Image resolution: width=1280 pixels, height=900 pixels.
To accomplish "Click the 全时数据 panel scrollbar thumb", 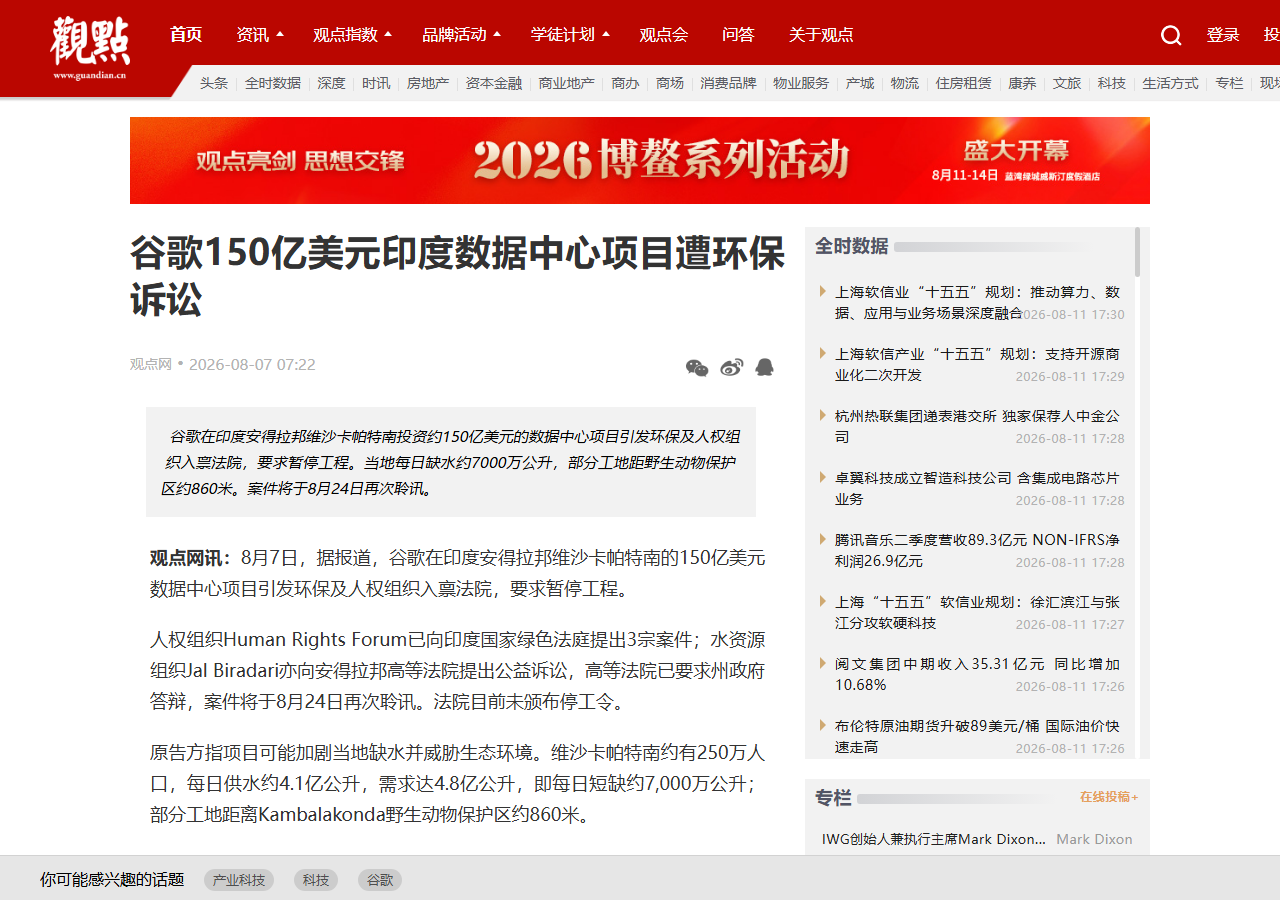I will (1137, 252).
